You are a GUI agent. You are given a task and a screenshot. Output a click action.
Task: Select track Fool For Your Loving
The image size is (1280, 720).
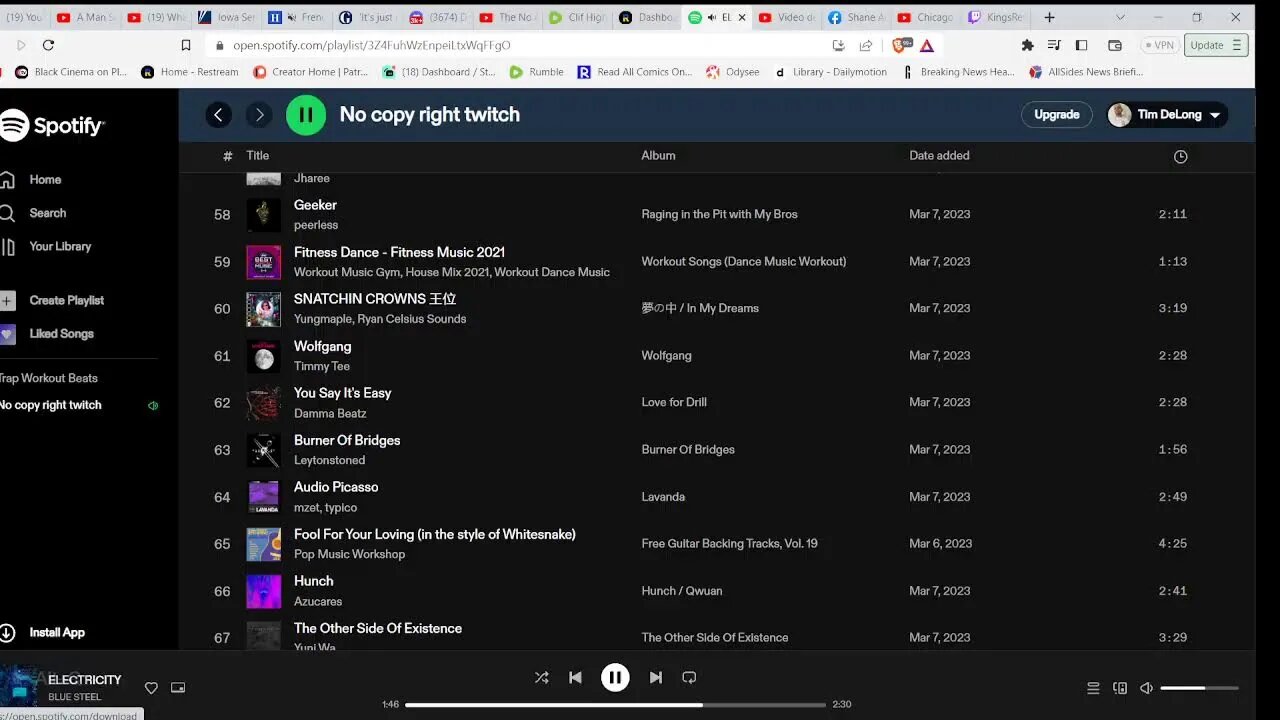pyautogui.click(x=435, y=535)
